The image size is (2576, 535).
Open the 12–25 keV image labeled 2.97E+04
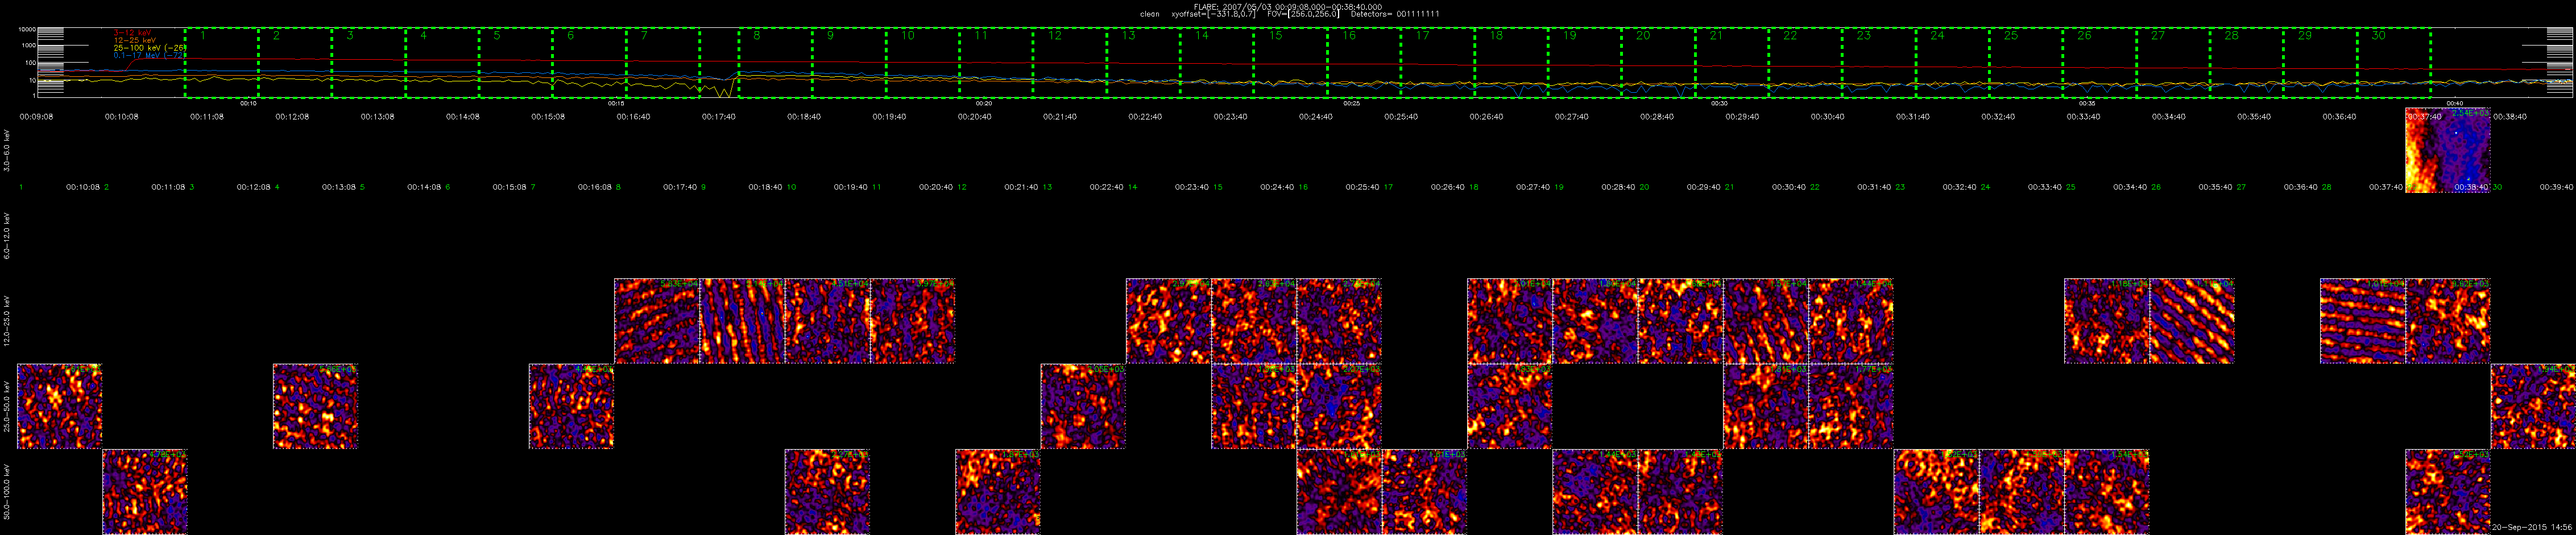click(x=1168, y=321)
